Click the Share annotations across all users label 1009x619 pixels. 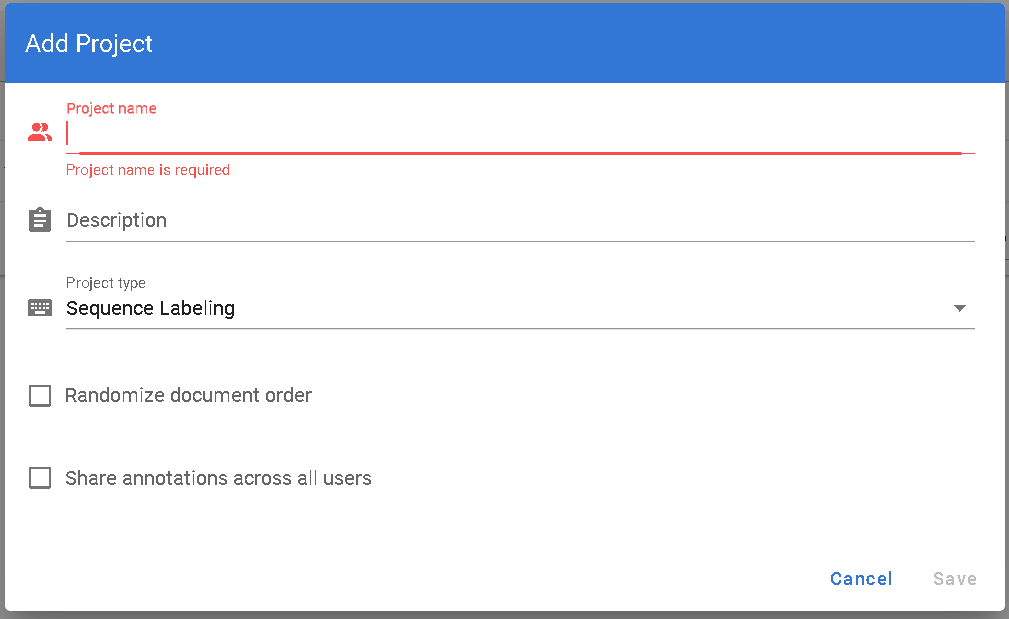pos(218,478)
